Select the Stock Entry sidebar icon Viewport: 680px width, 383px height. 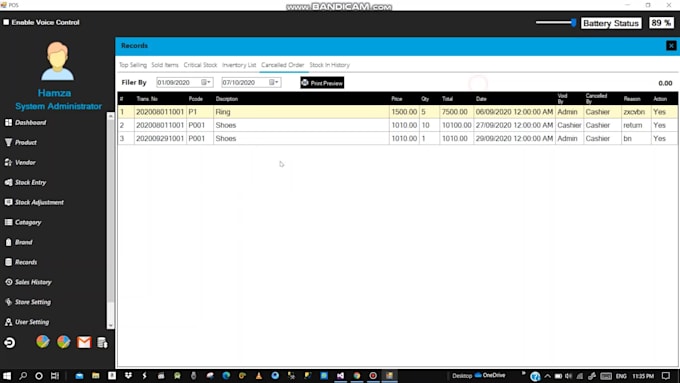tap(8, 182)
